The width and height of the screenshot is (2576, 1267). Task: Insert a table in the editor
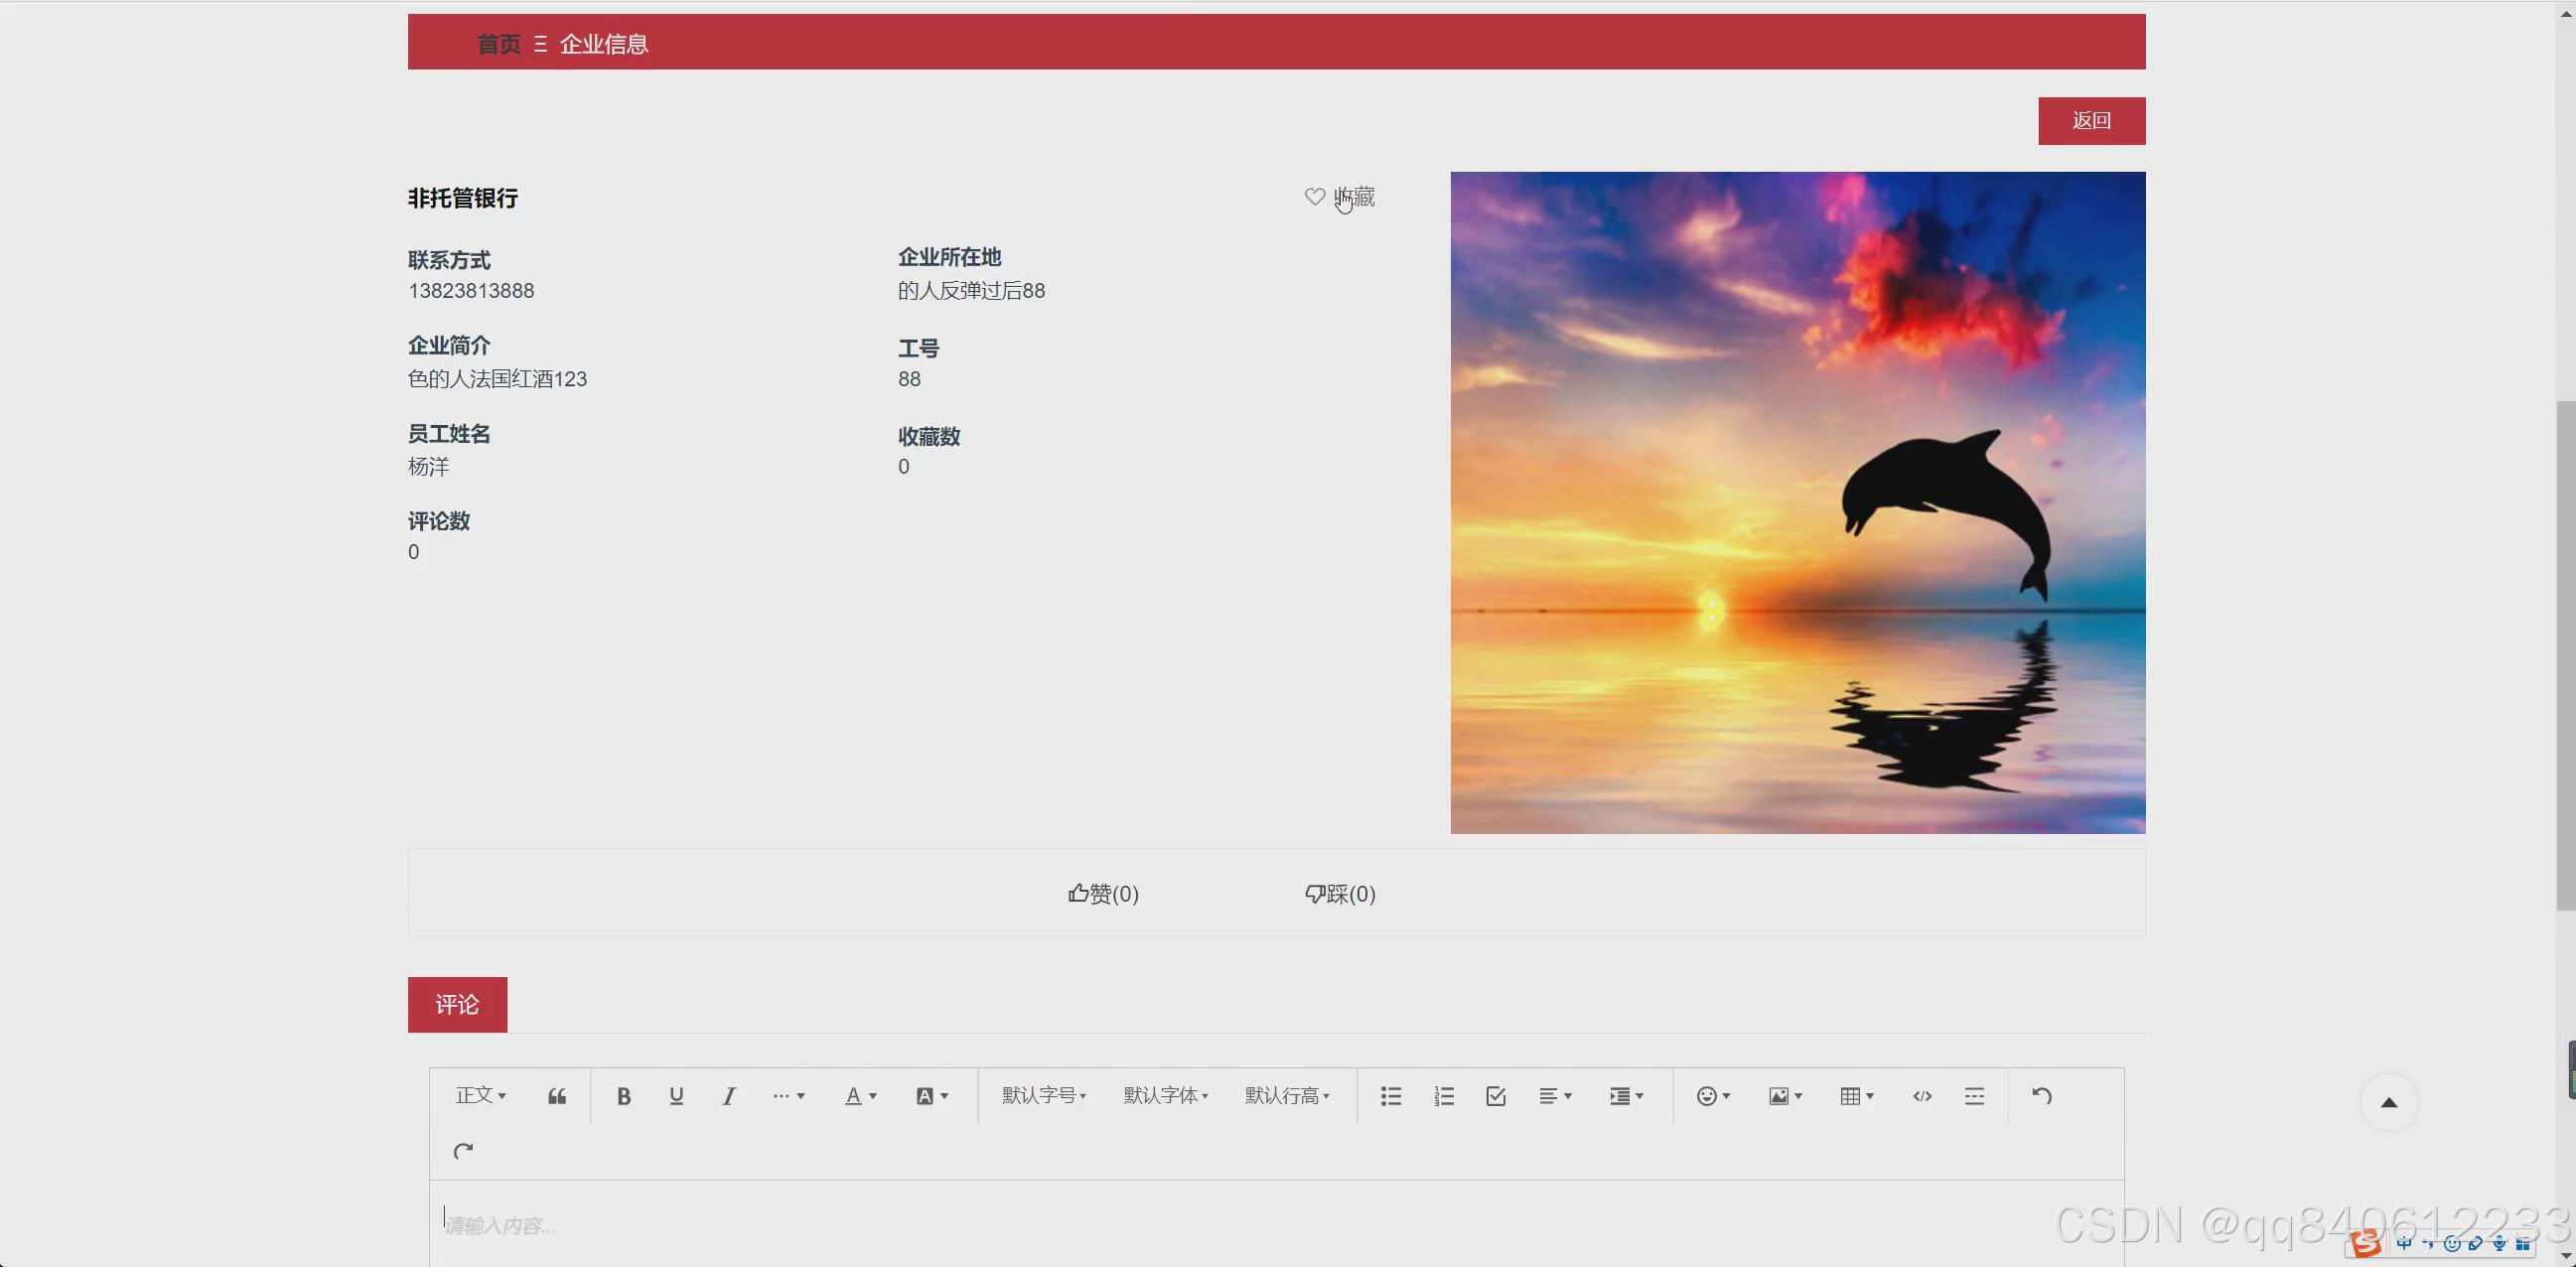(1850, 1095)
